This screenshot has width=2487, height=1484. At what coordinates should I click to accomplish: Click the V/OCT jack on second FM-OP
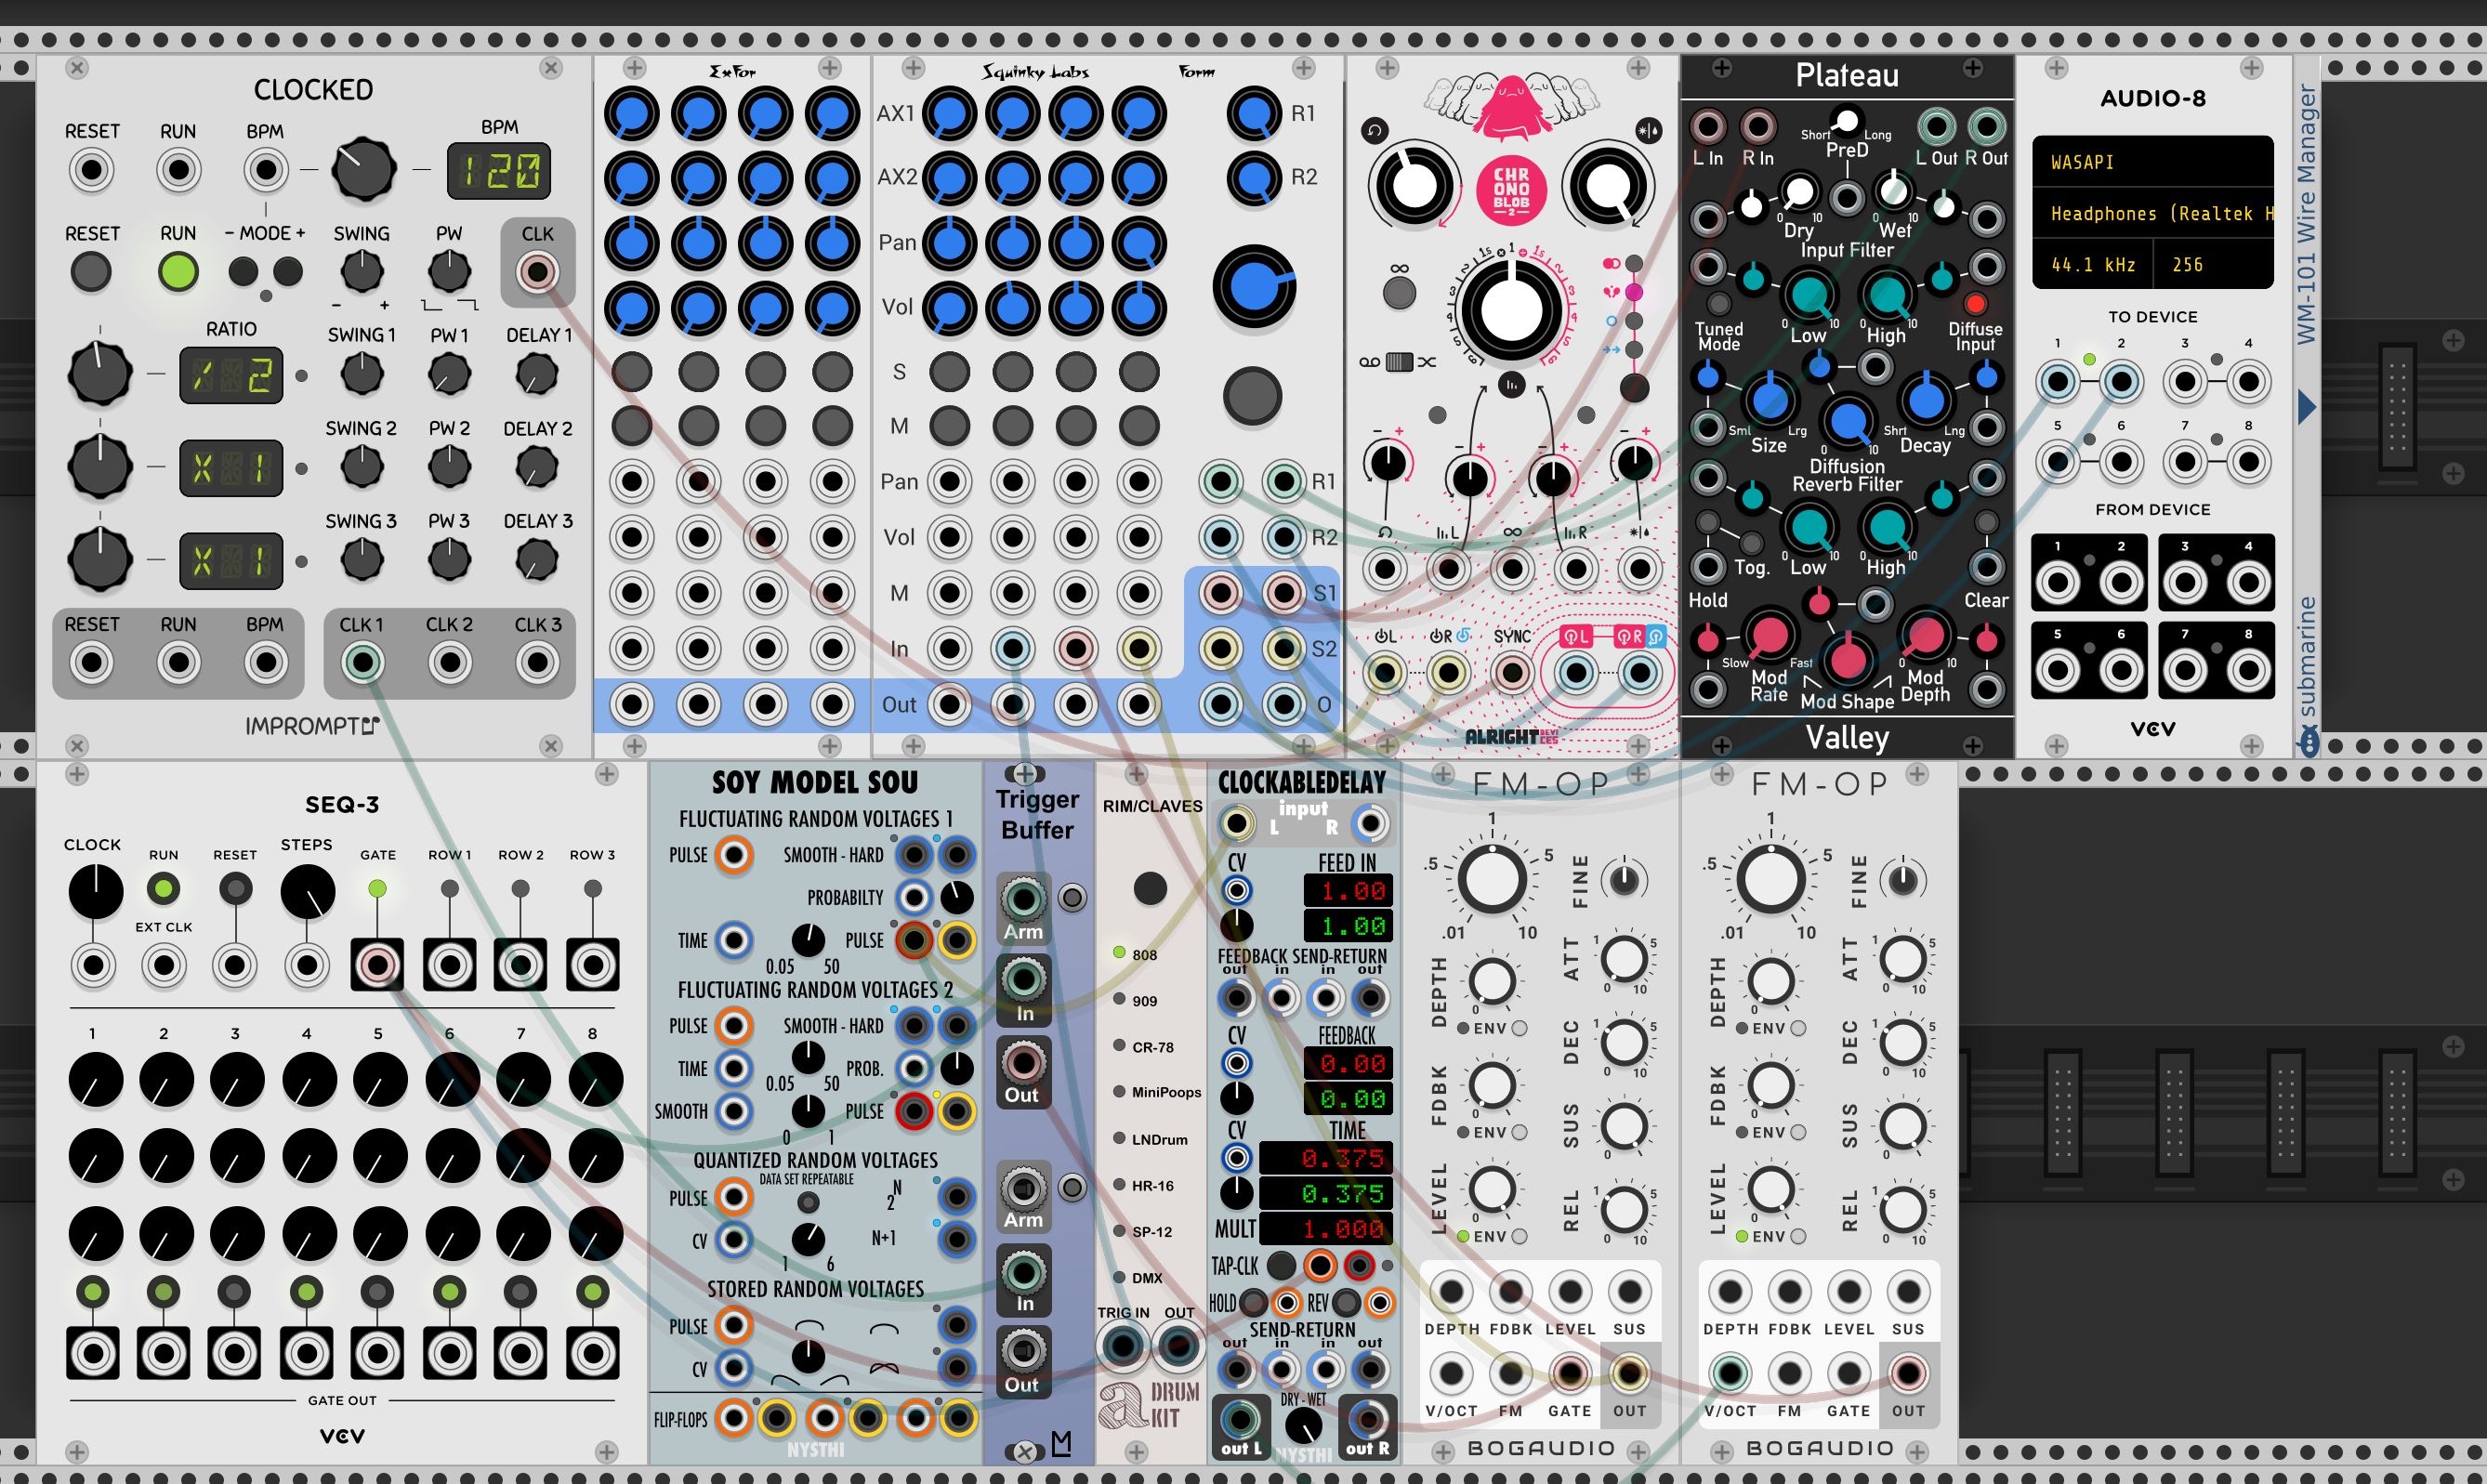click(1729, 1374)
